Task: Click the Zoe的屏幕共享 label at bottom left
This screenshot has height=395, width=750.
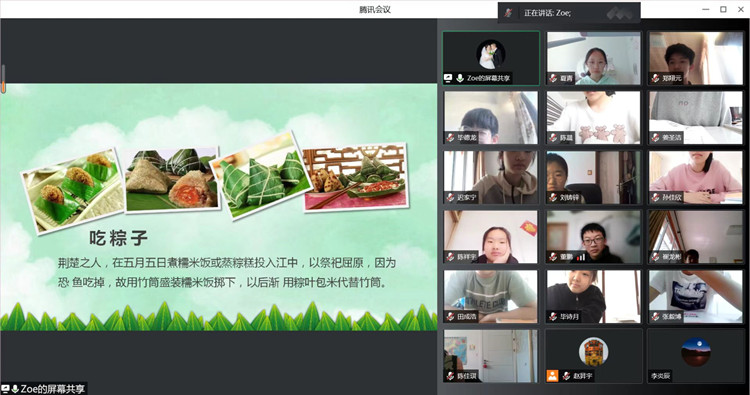Action: (53, 389)
